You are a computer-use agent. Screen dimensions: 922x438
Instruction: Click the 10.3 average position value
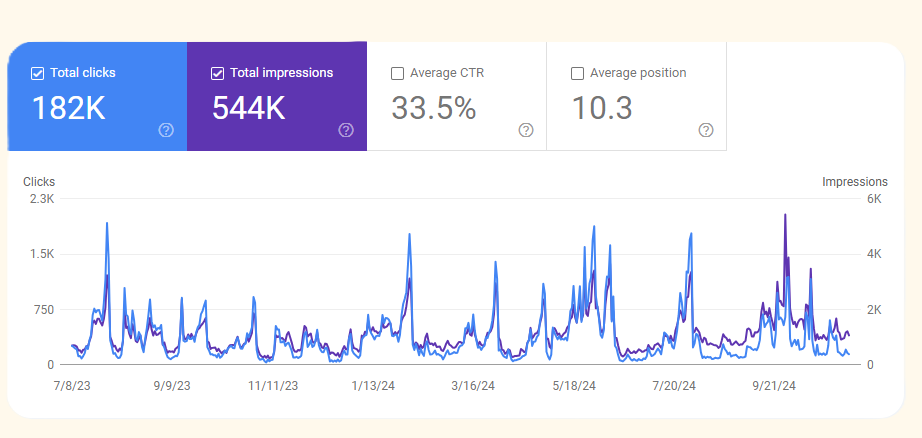click(602, 108)
